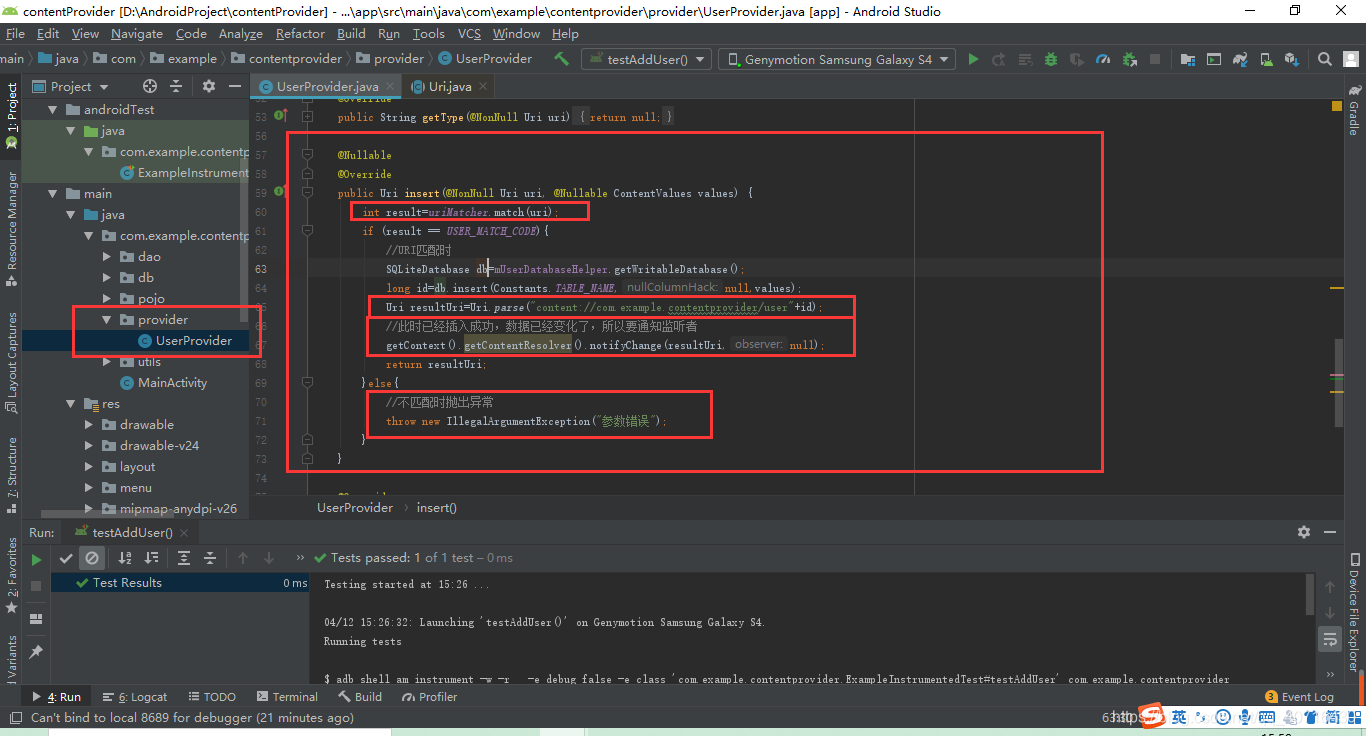
Task: Open Project panel settings gear
Action: tap(209, 86)
